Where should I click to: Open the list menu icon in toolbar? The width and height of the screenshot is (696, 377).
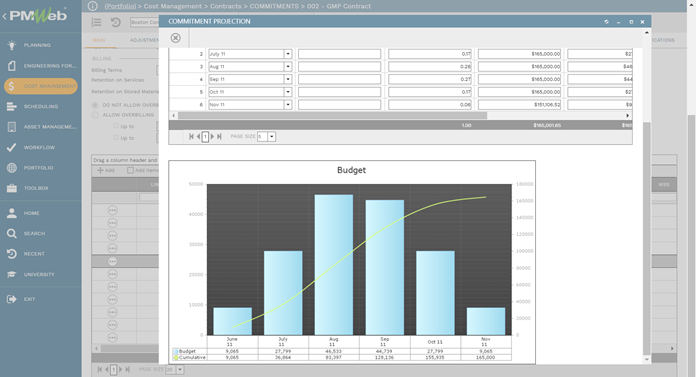(x=96, y=22)
